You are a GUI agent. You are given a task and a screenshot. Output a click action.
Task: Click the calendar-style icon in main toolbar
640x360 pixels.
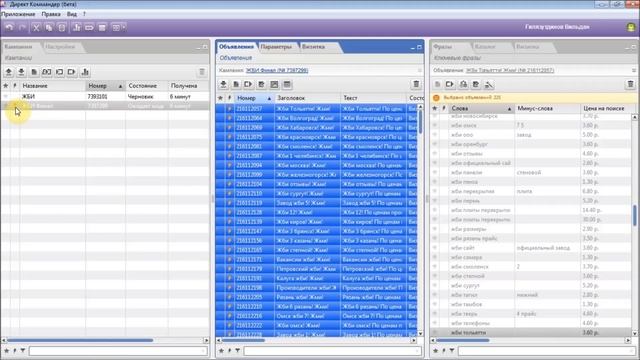pyautogui.click(x=102, y=27)
